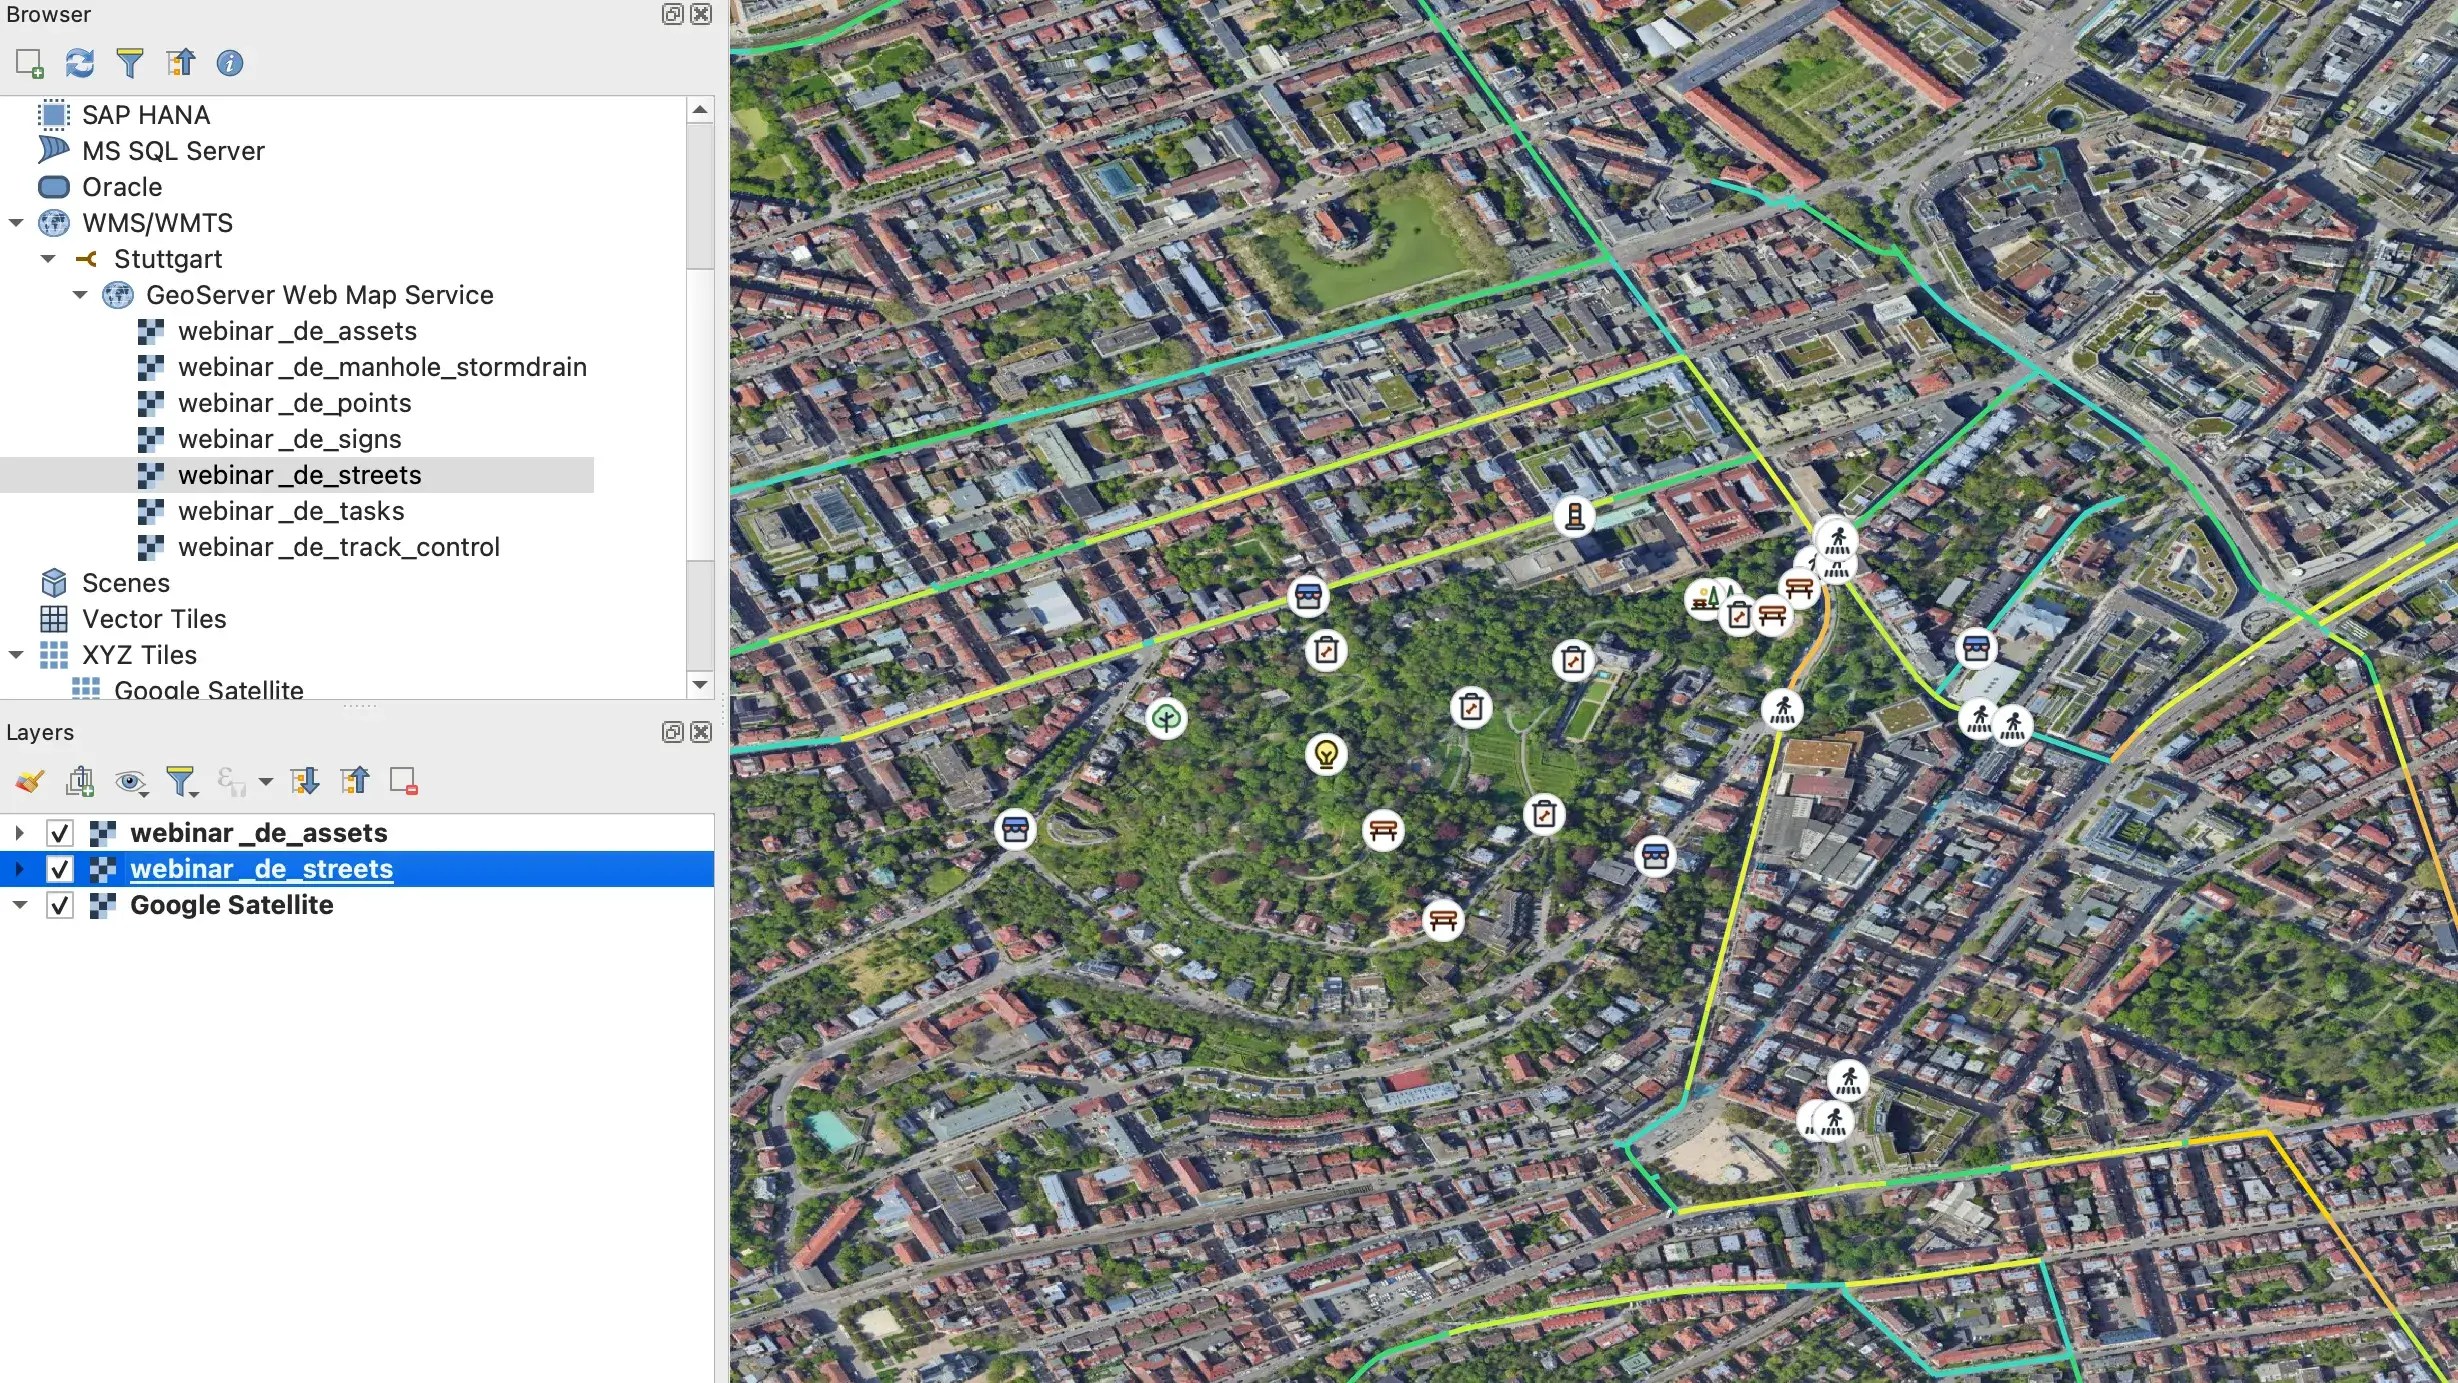Uncheck visibility of webinar_de_assets layer

pos(60,833)
